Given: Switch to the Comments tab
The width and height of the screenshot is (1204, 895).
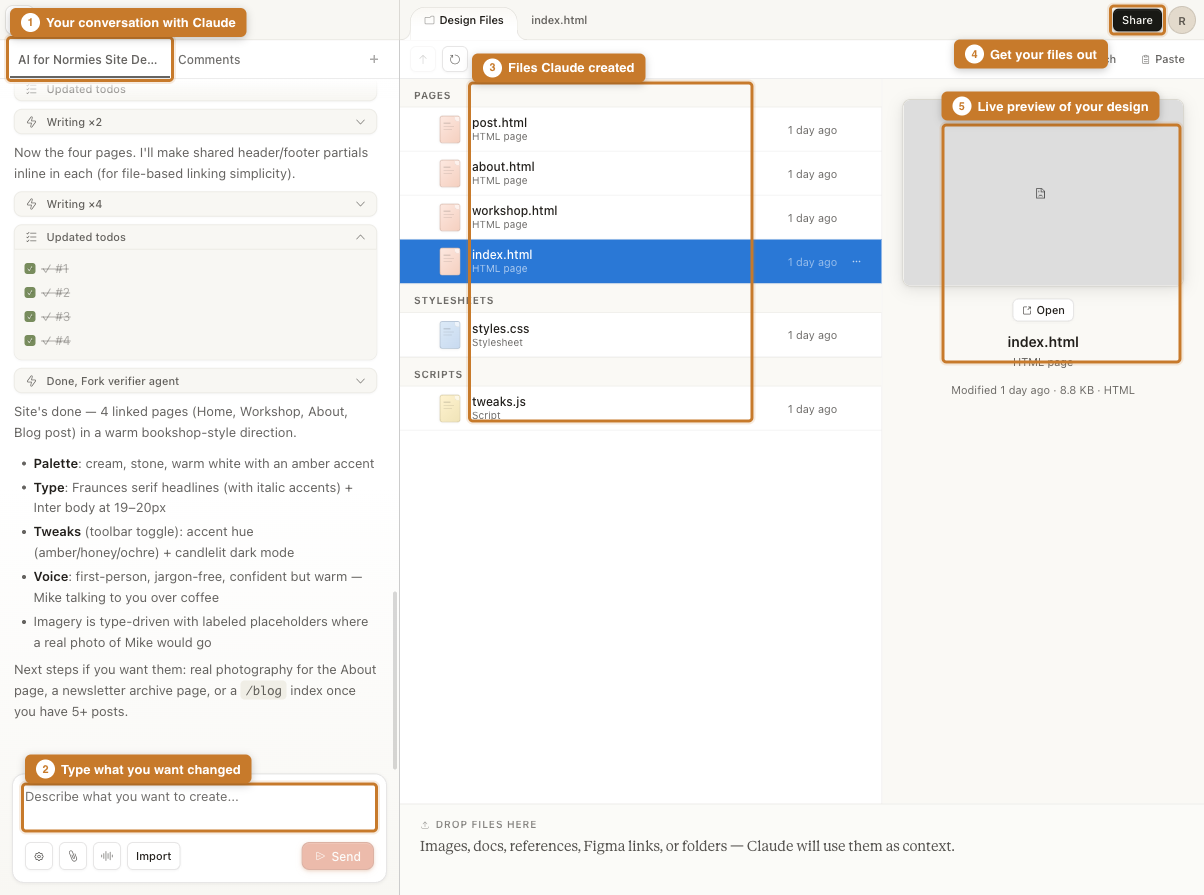Looking at the screenshot, I should point(208,59).
